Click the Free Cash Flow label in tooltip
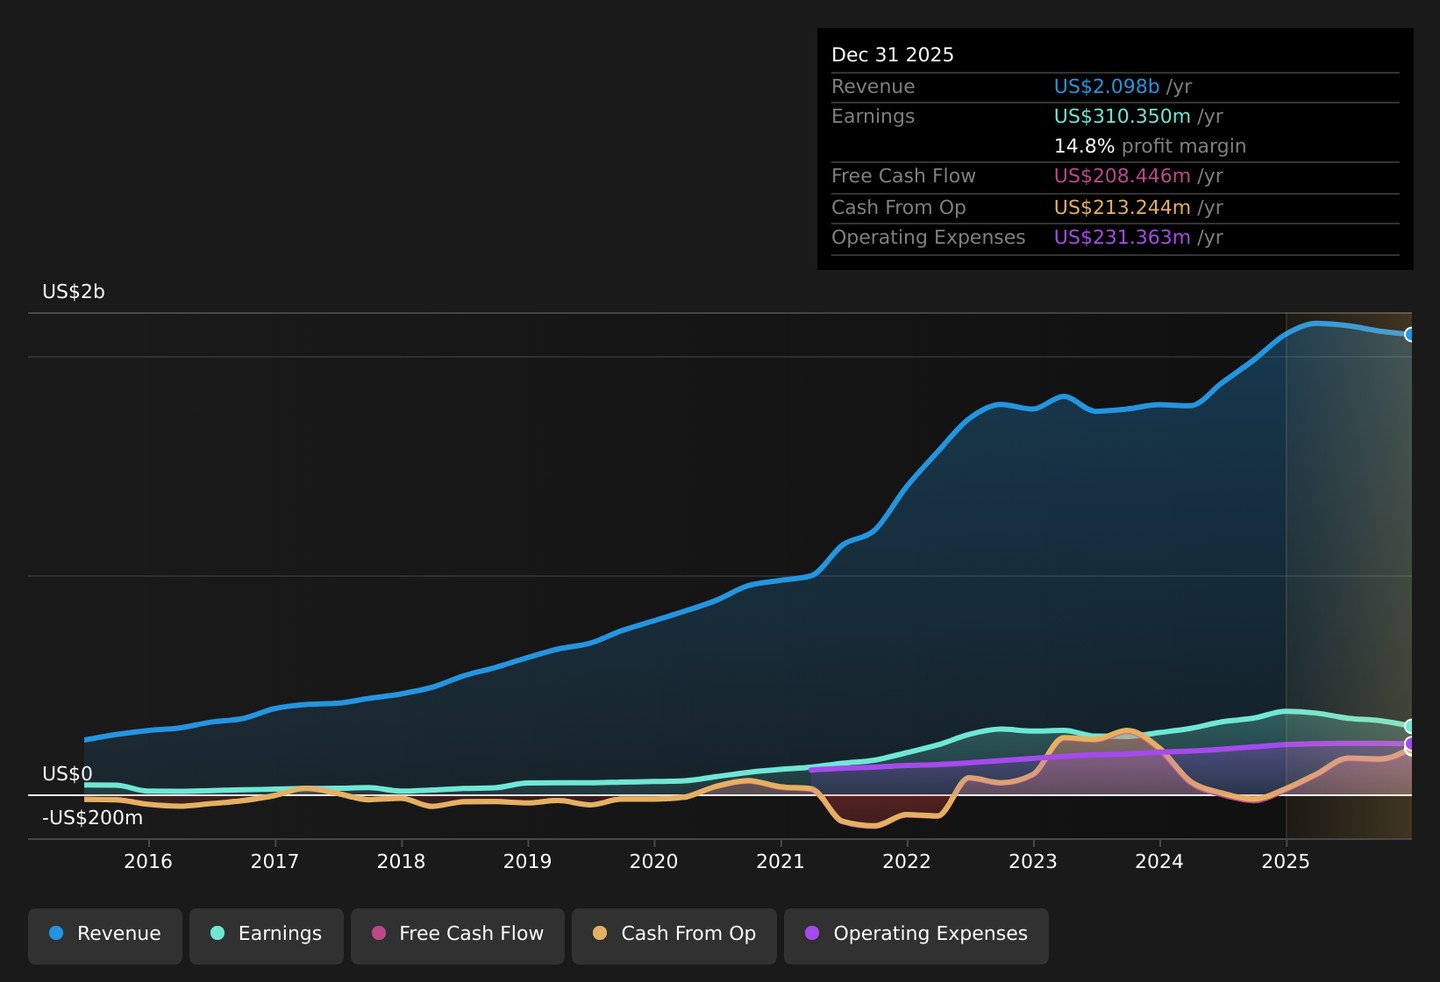This screenshot has width=1440, height=982. tap(904, 176)
